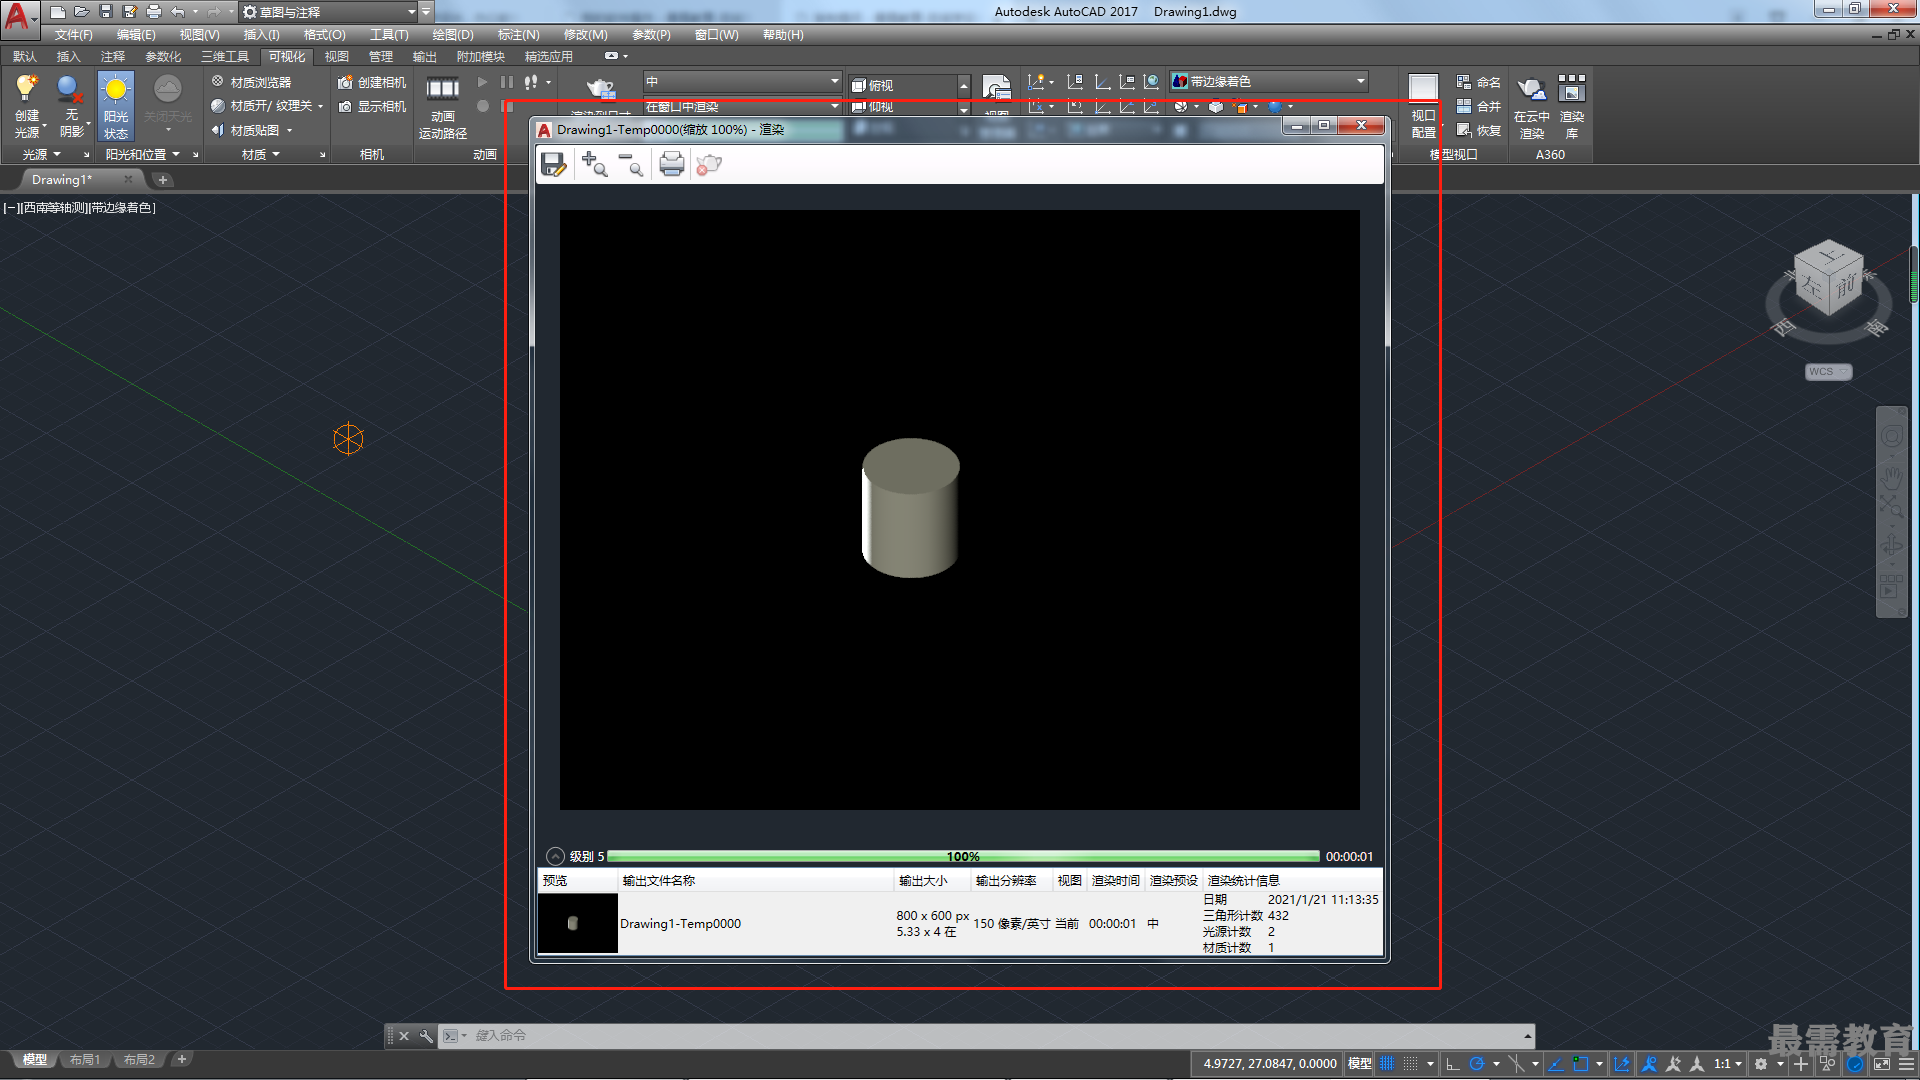Click the clean screen icon in status bar
This screenshot has width=1920, height=1080.
click(x=1881, y=1064)
